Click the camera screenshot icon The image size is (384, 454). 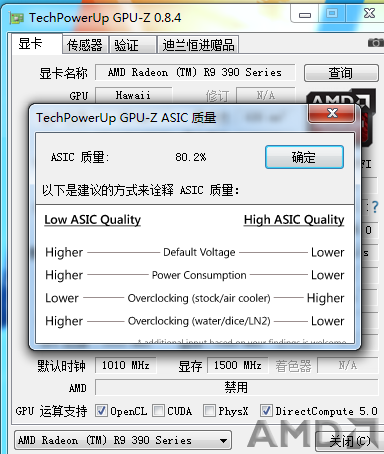coord(376,43)
